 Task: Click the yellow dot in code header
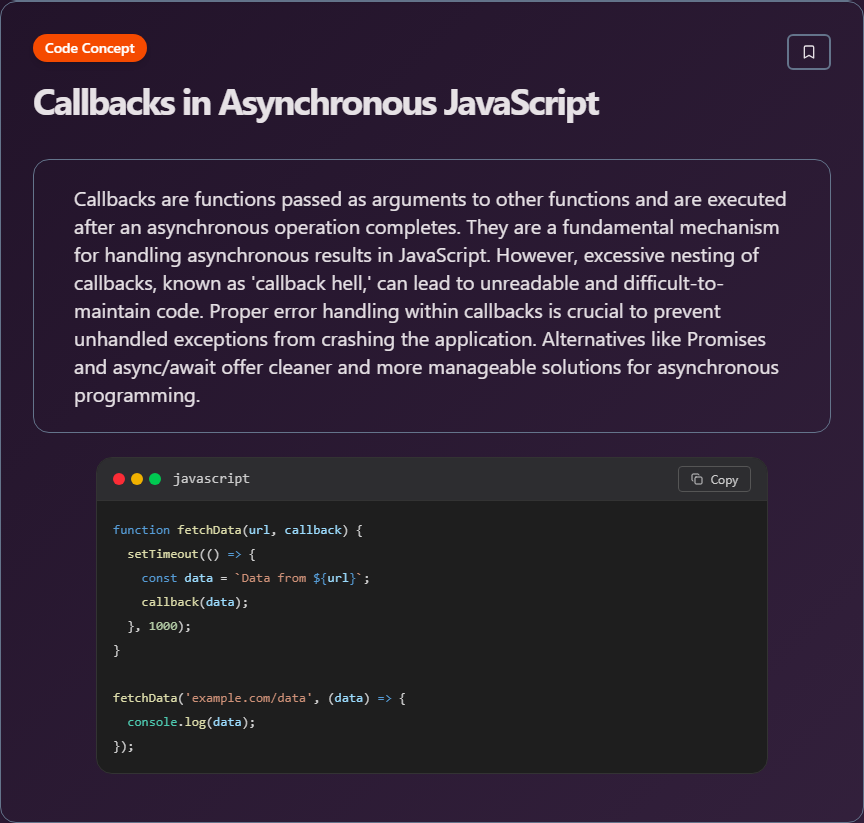(137, 479)
